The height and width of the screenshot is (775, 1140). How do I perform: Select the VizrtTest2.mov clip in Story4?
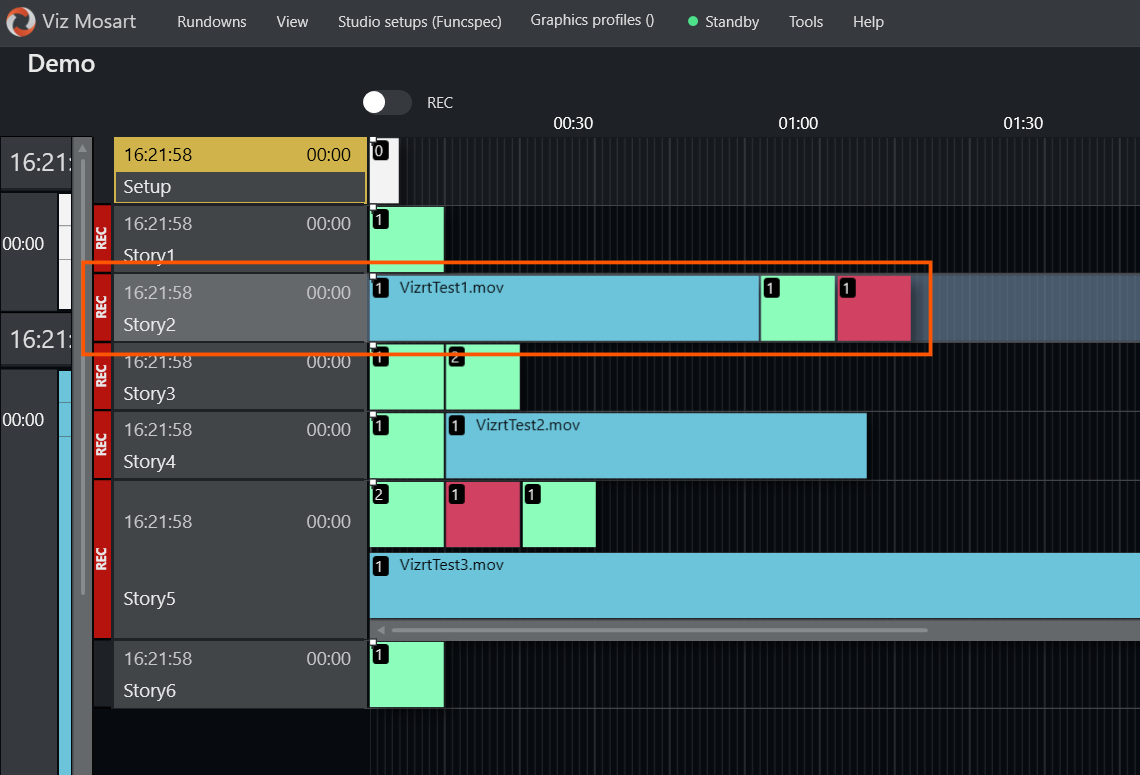pyautogui.click(x=656, y=445)
